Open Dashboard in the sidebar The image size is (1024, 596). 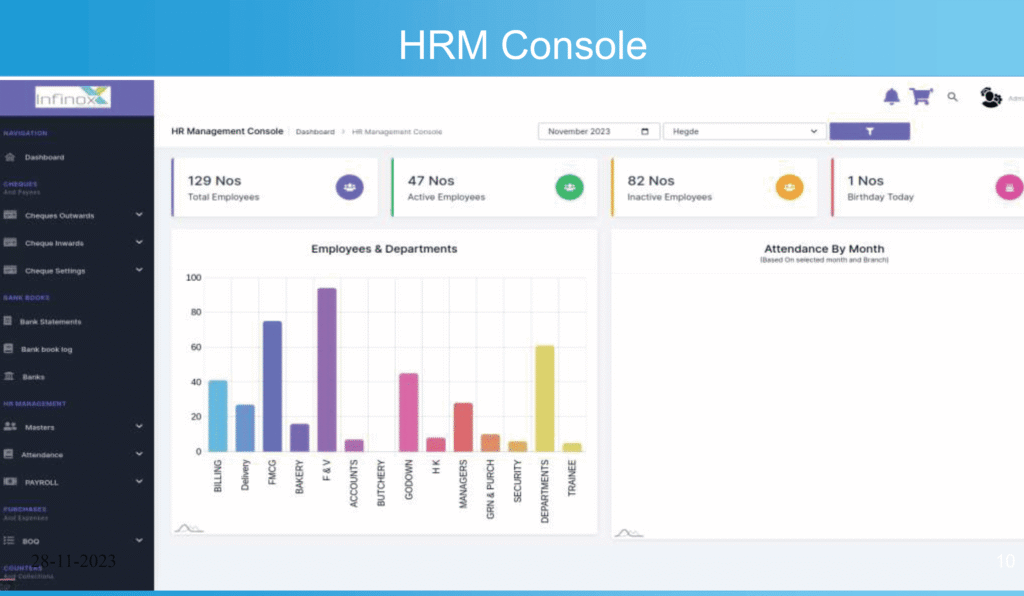point(44,157)
